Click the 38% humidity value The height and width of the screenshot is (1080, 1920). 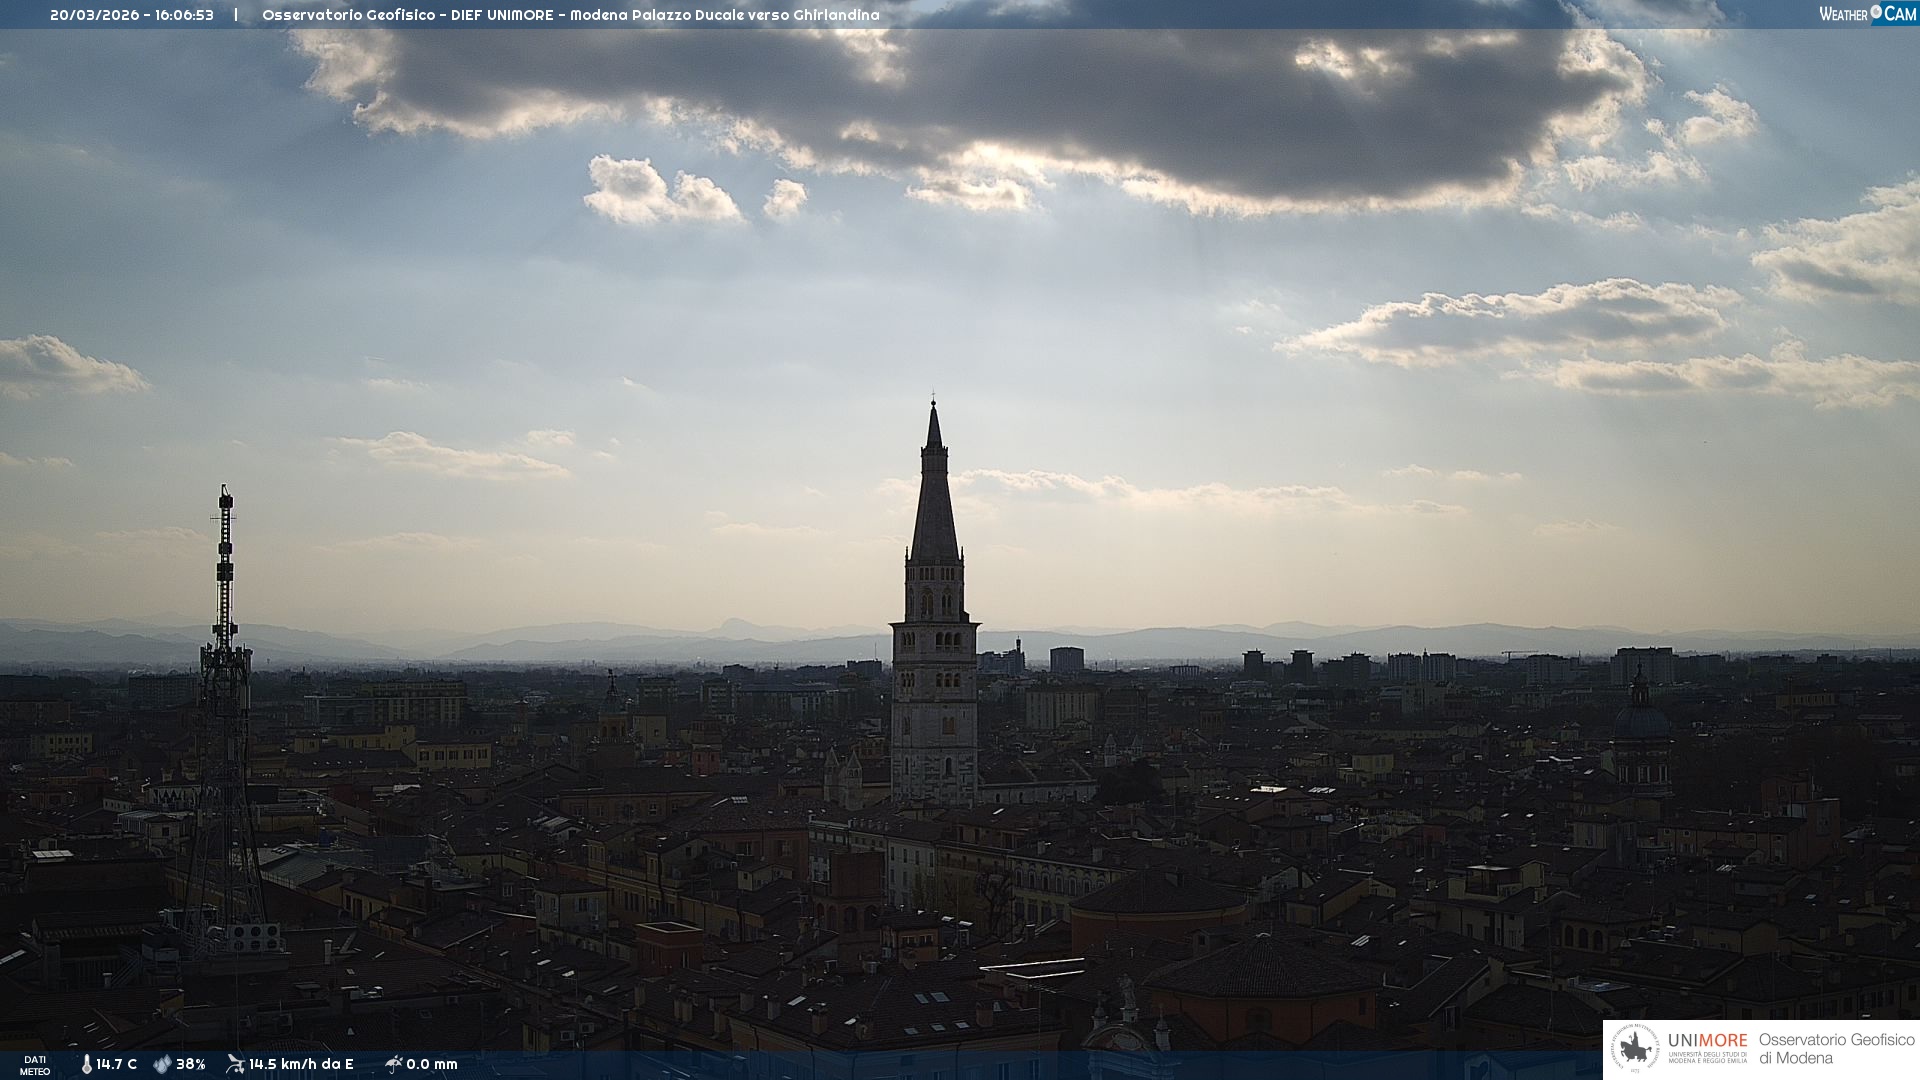point(191,1064)
